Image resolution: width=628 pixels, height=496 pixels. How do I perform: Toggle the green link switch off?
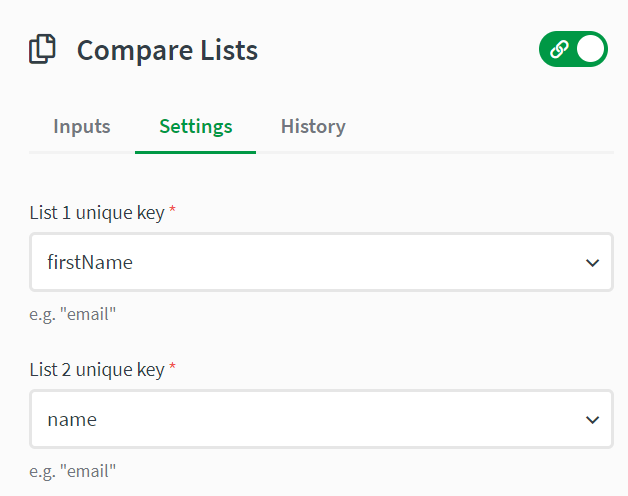(x=573, y=49)
